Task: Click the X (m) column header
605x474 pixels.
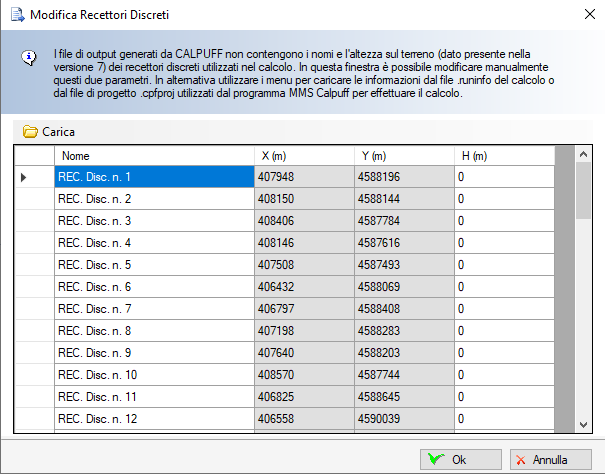Action: [x=304, y=156]
